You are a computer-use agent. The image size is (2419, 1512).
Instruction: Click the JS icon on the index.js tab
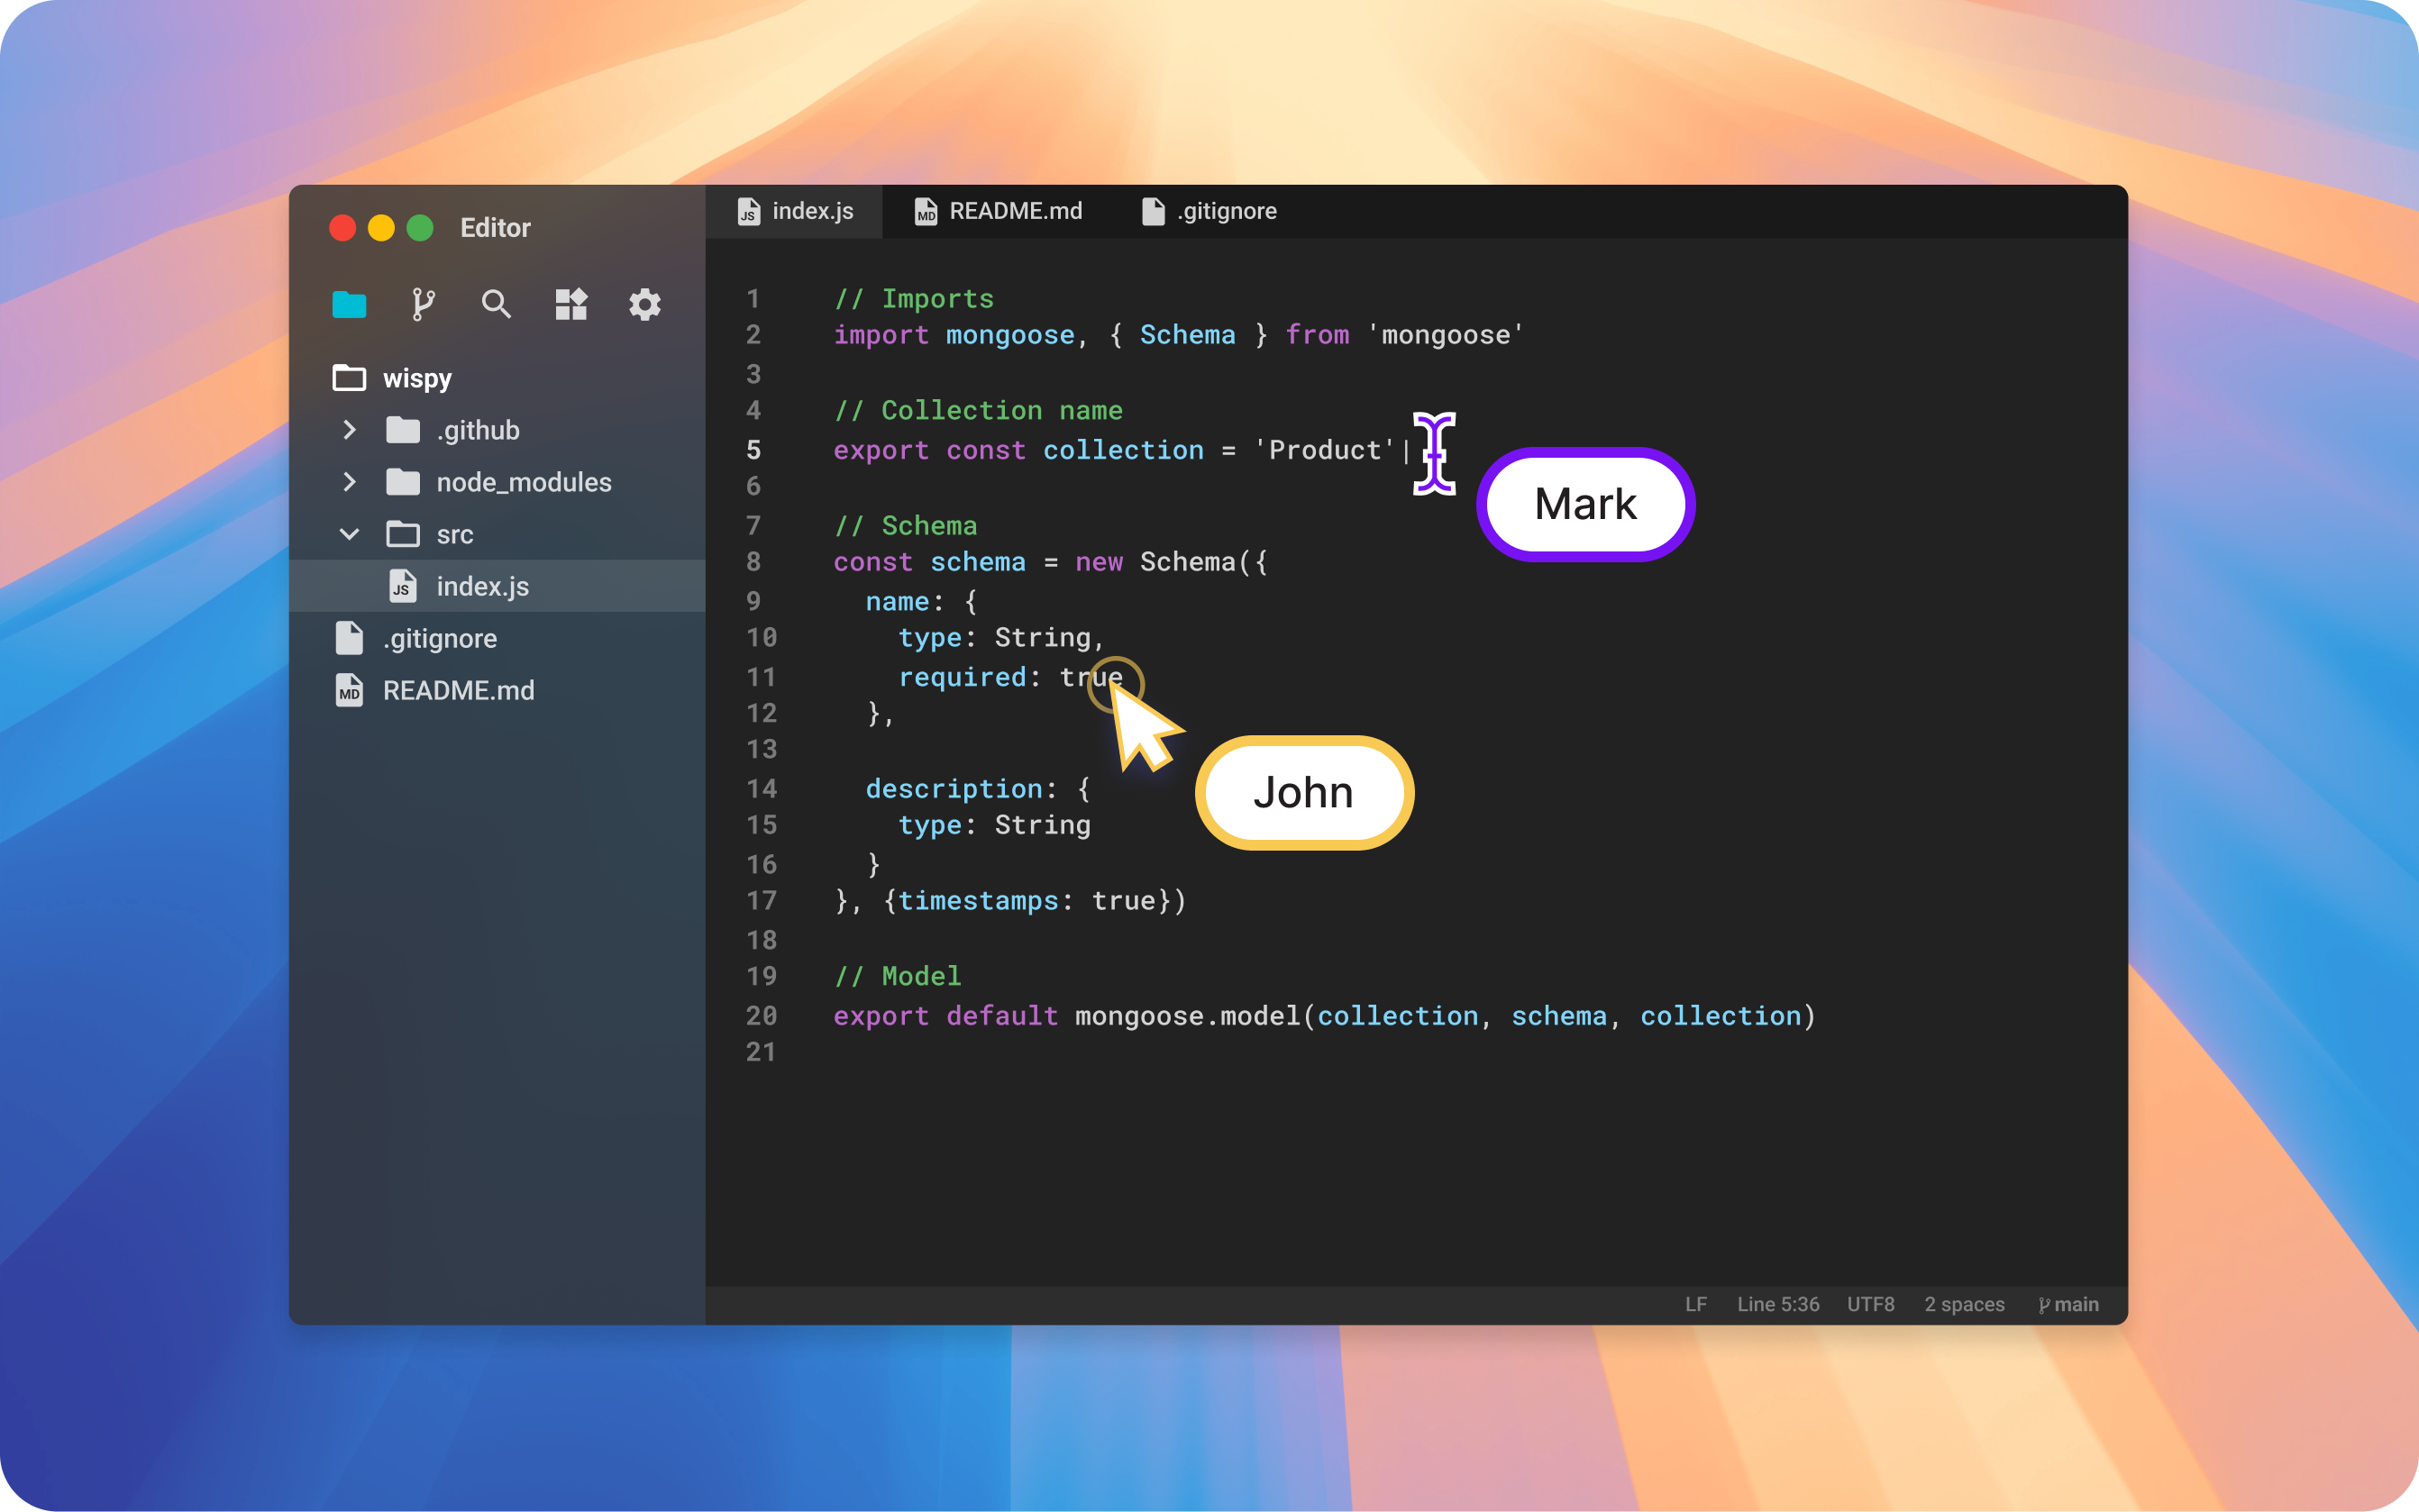point(748,211)
